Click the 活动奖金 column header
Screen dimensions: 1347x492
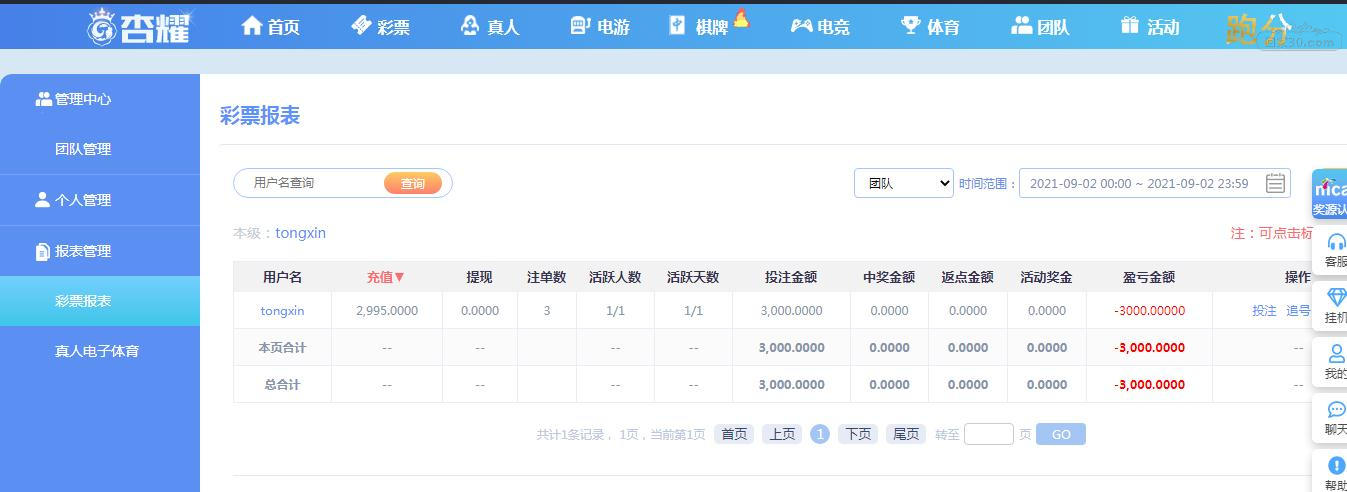pyautogui.click(x=1046, y=277)
